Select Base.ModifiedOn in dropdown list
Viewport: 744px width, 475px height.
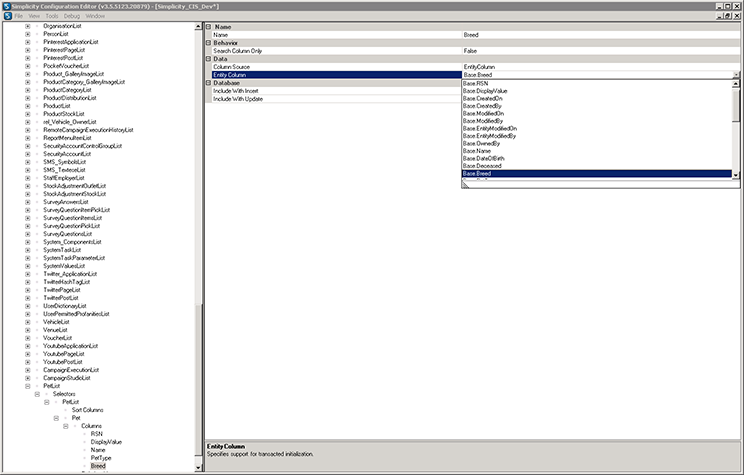coord(597,114)
